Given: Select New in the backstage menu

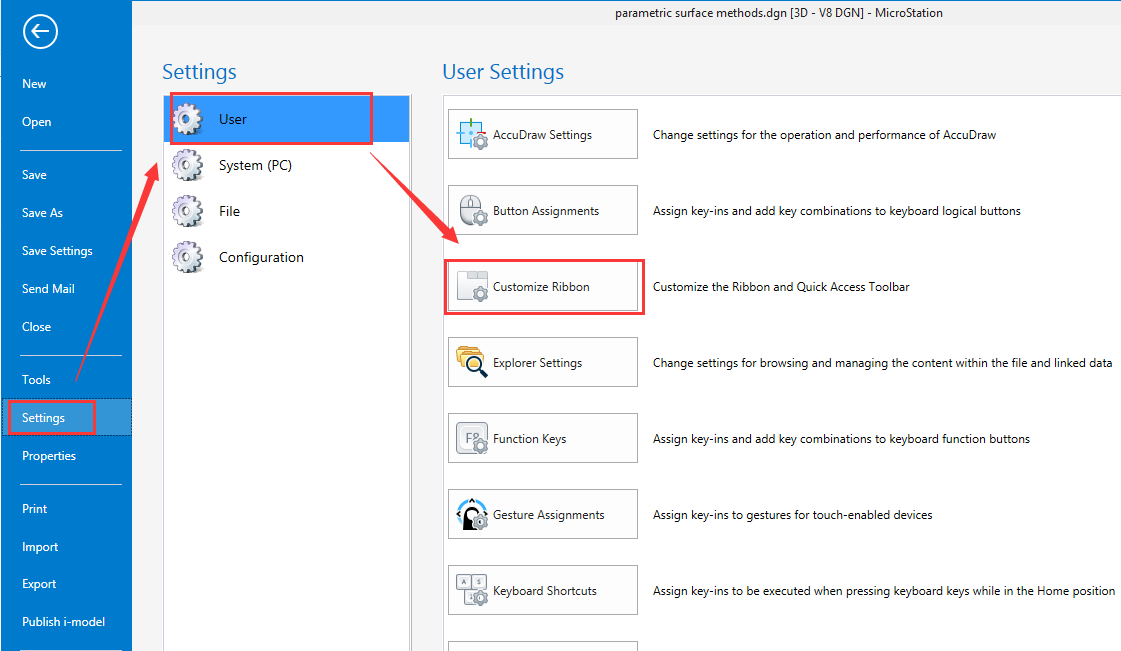Looking at the screenshot, I should [x=34, y=84].
